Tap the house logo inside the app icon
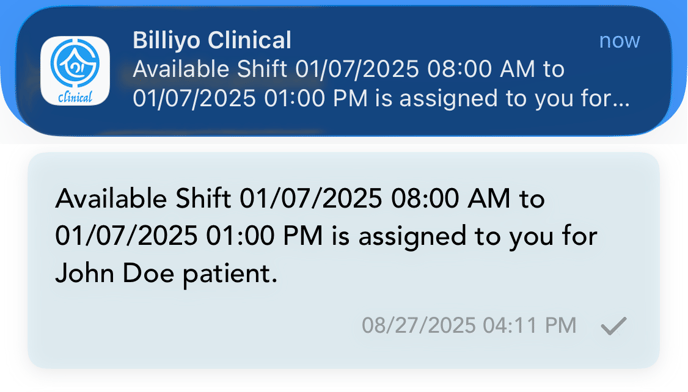 pos(75,62)
